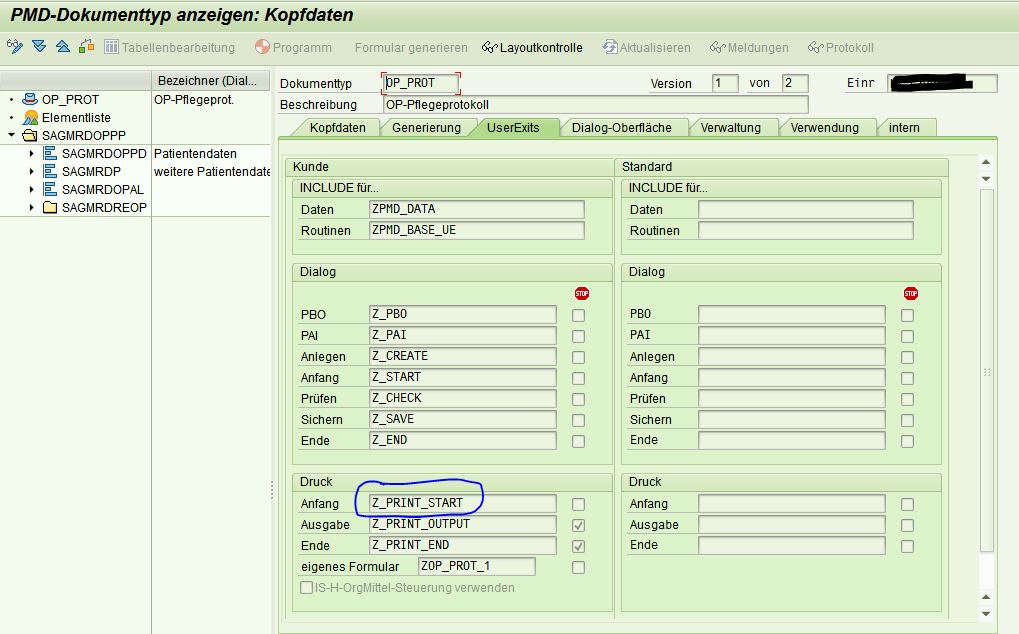This screenshot has width=1019, height=634.
Task: Toggle the Kunde PBO stop checkbox
Action: [578, 315]
